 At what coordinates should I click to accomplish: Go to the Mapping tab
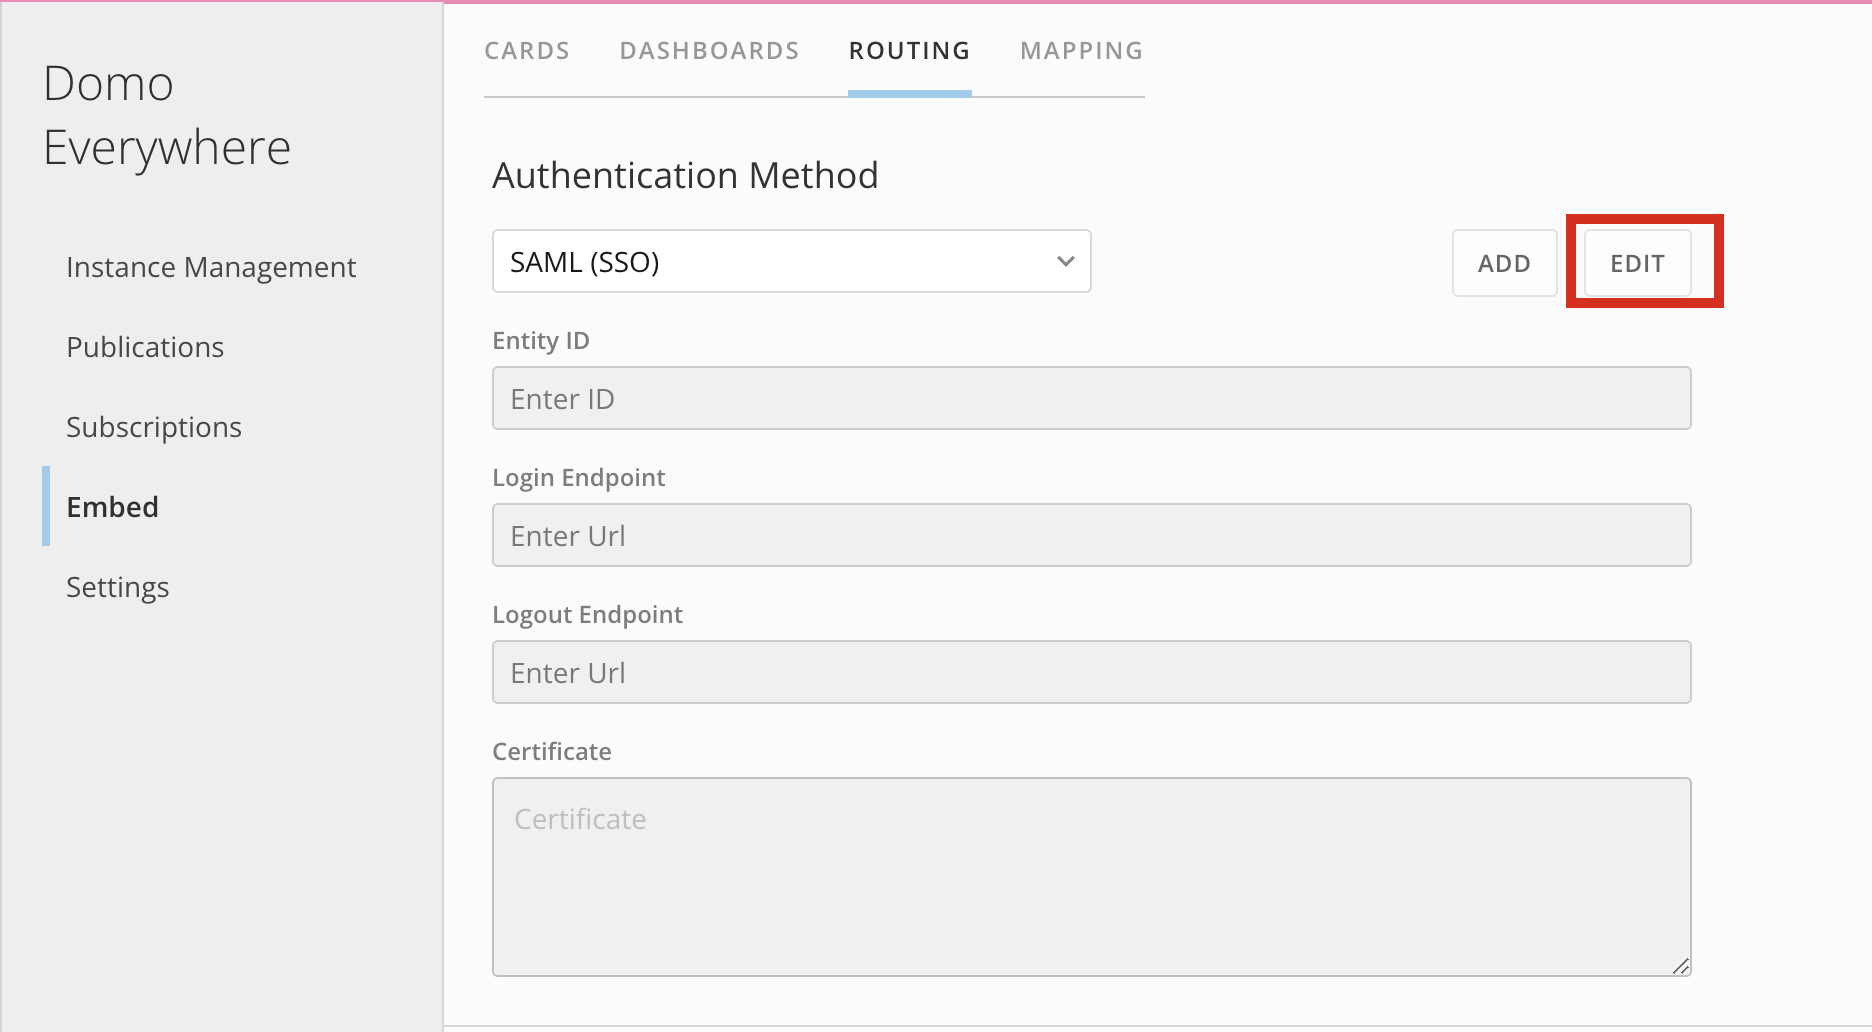(x=1081, y=51)
